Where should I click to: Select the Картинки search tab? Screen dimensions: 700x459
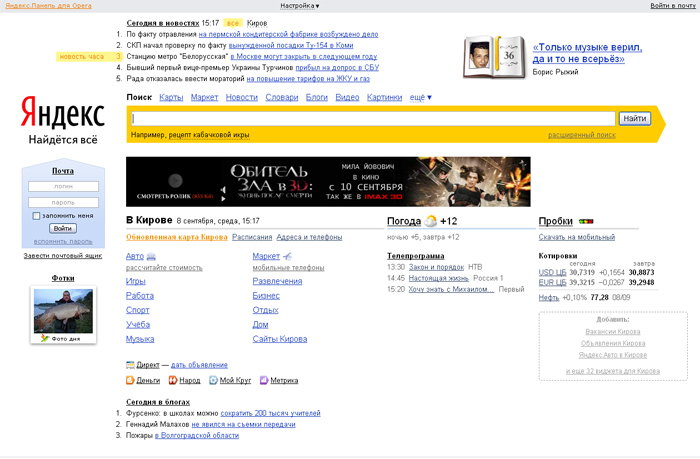coord(384,97)
